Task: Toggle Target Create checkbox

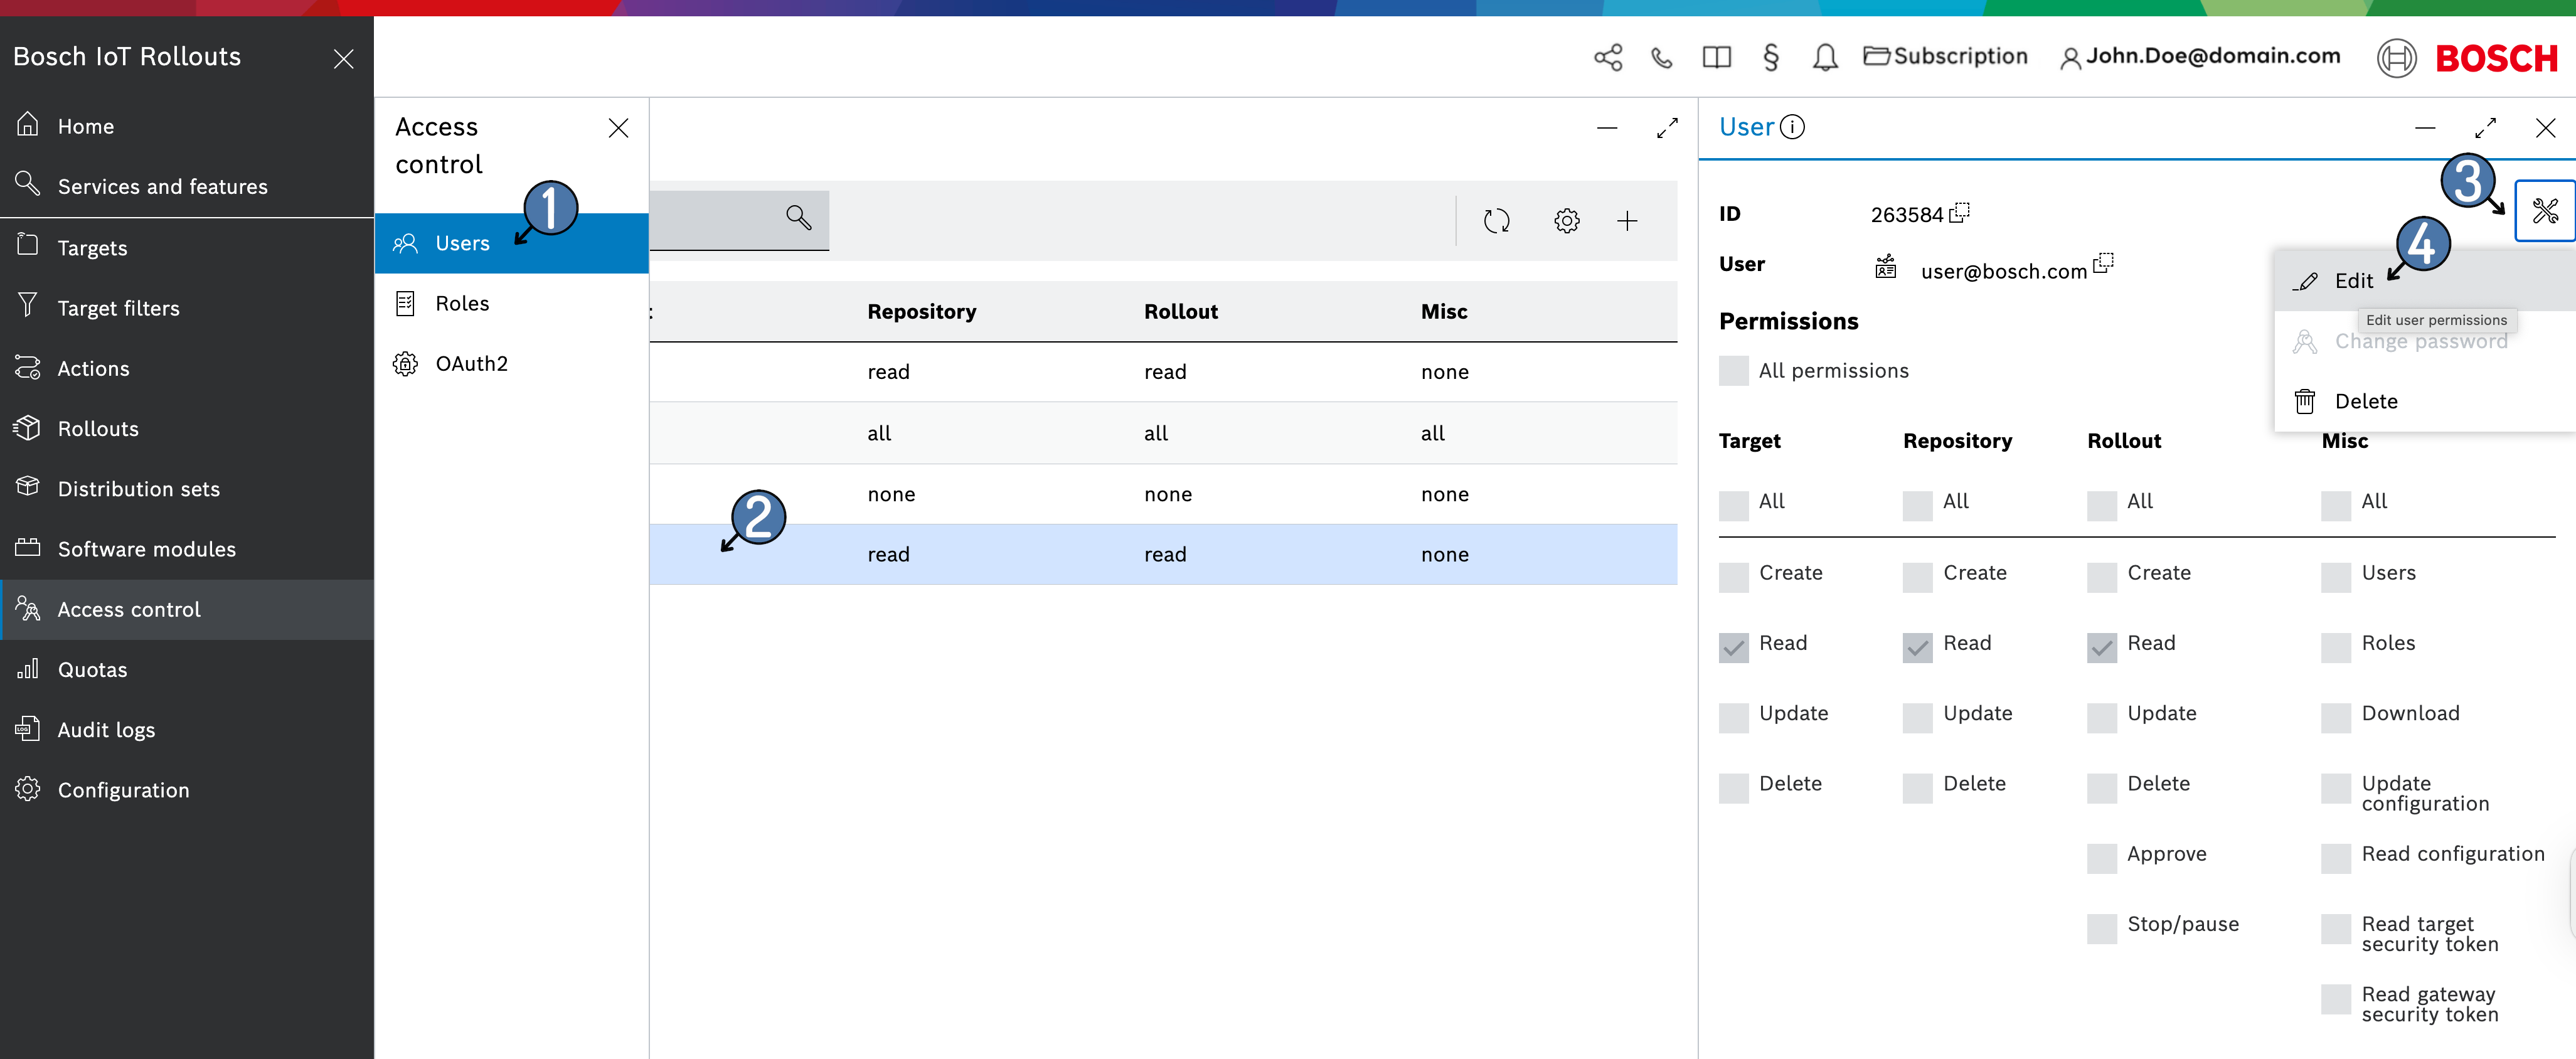Action: click(x=1733, y=577)
